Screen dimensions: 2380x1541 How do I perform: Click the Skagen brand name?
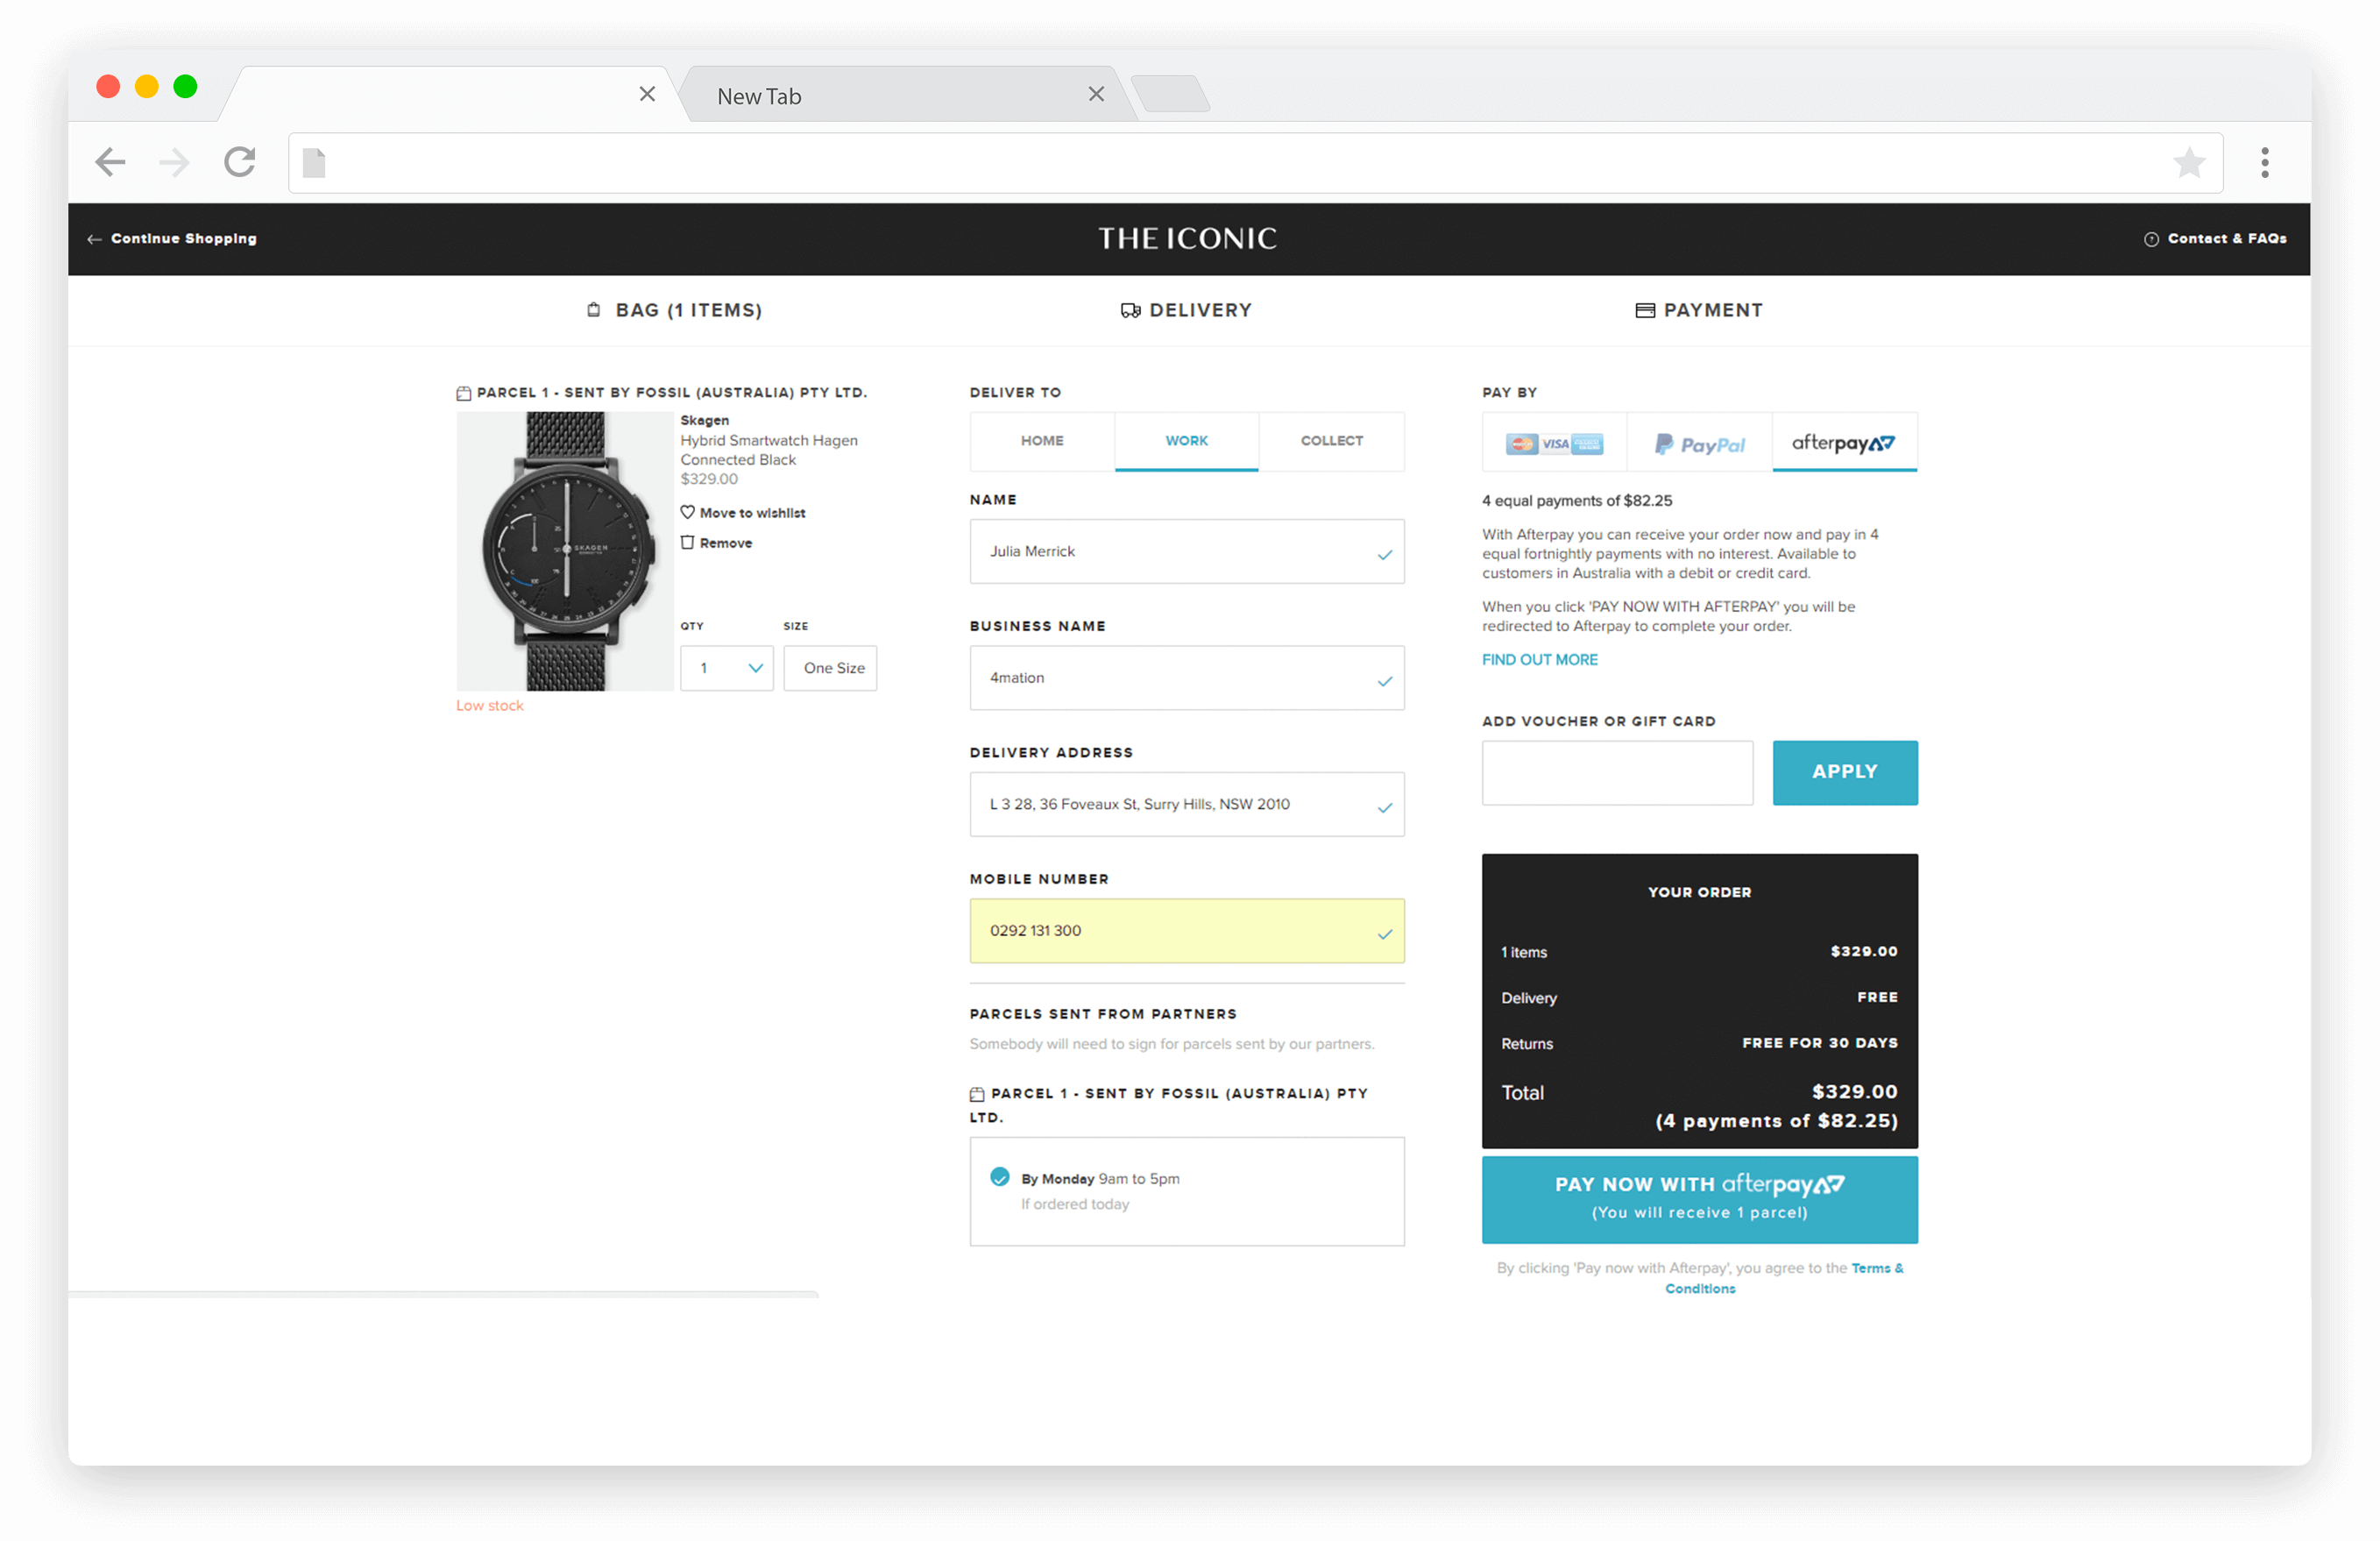(x=705, y=421)
